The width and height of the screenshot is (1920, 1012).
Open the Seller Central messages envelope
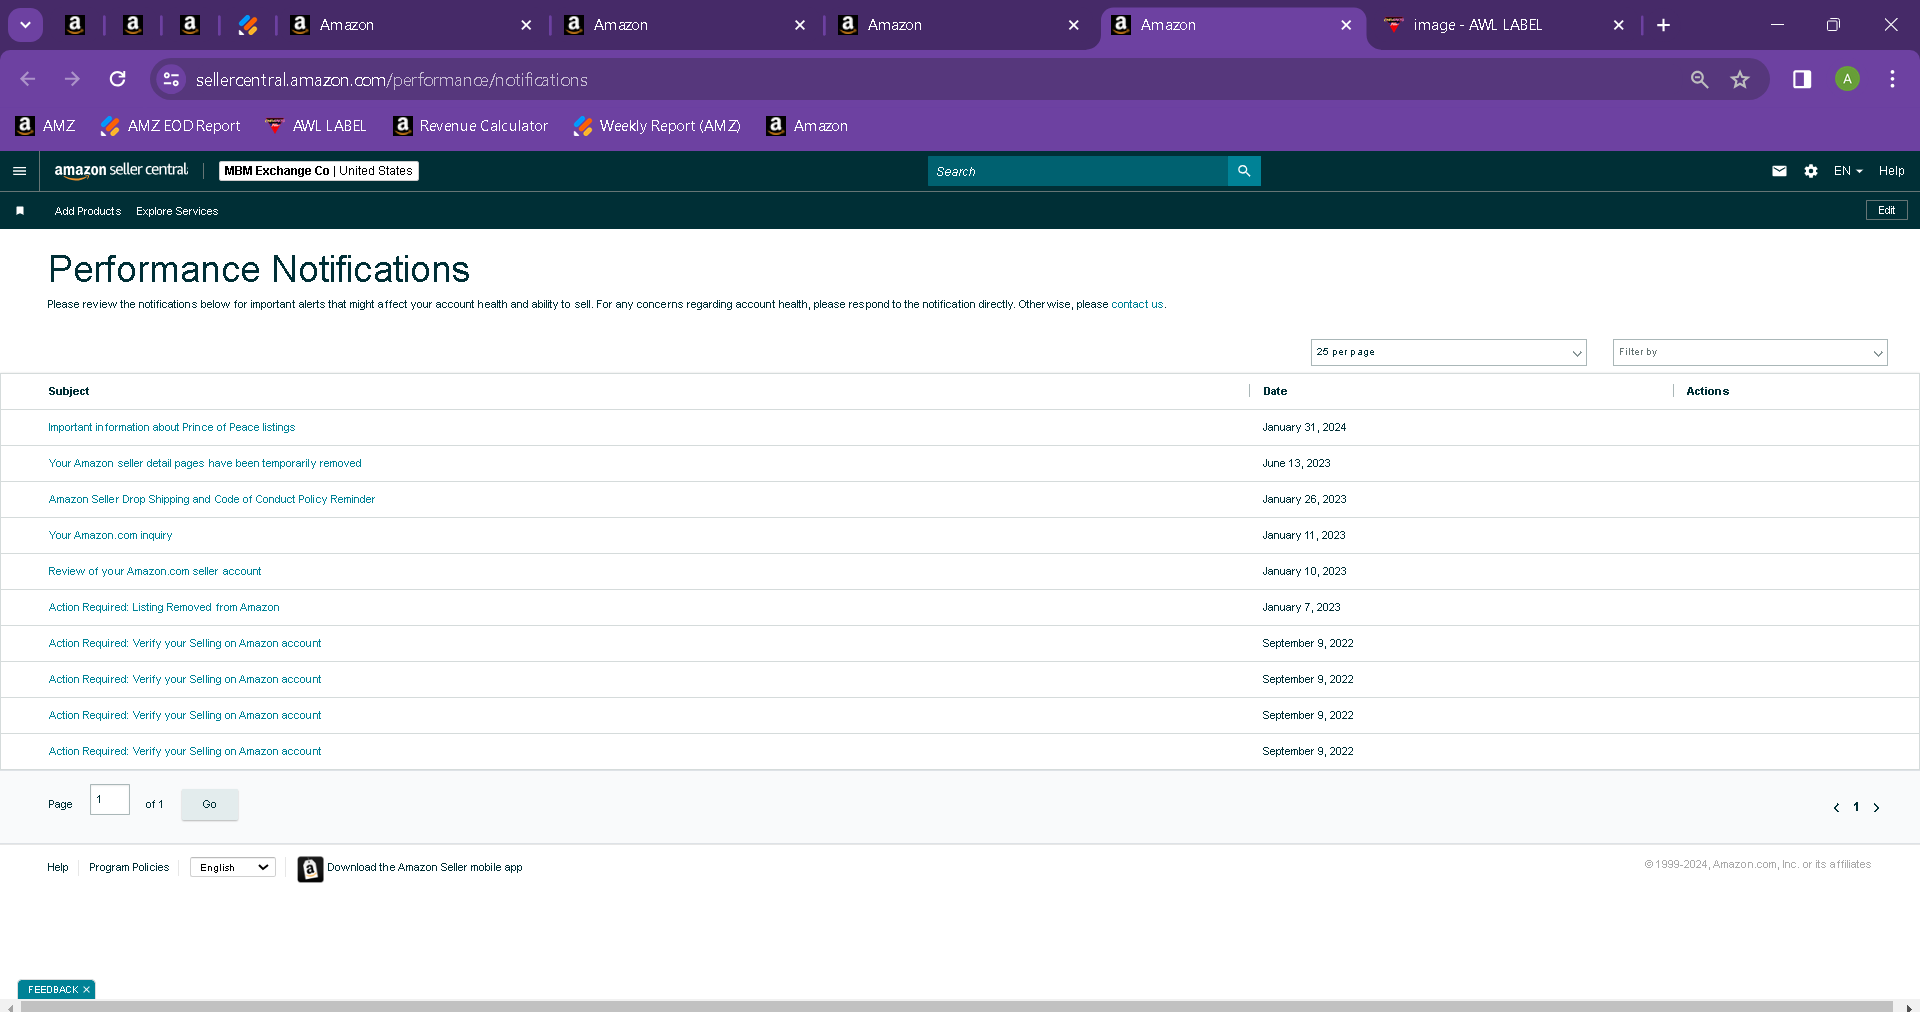(x=1779, y=171)
